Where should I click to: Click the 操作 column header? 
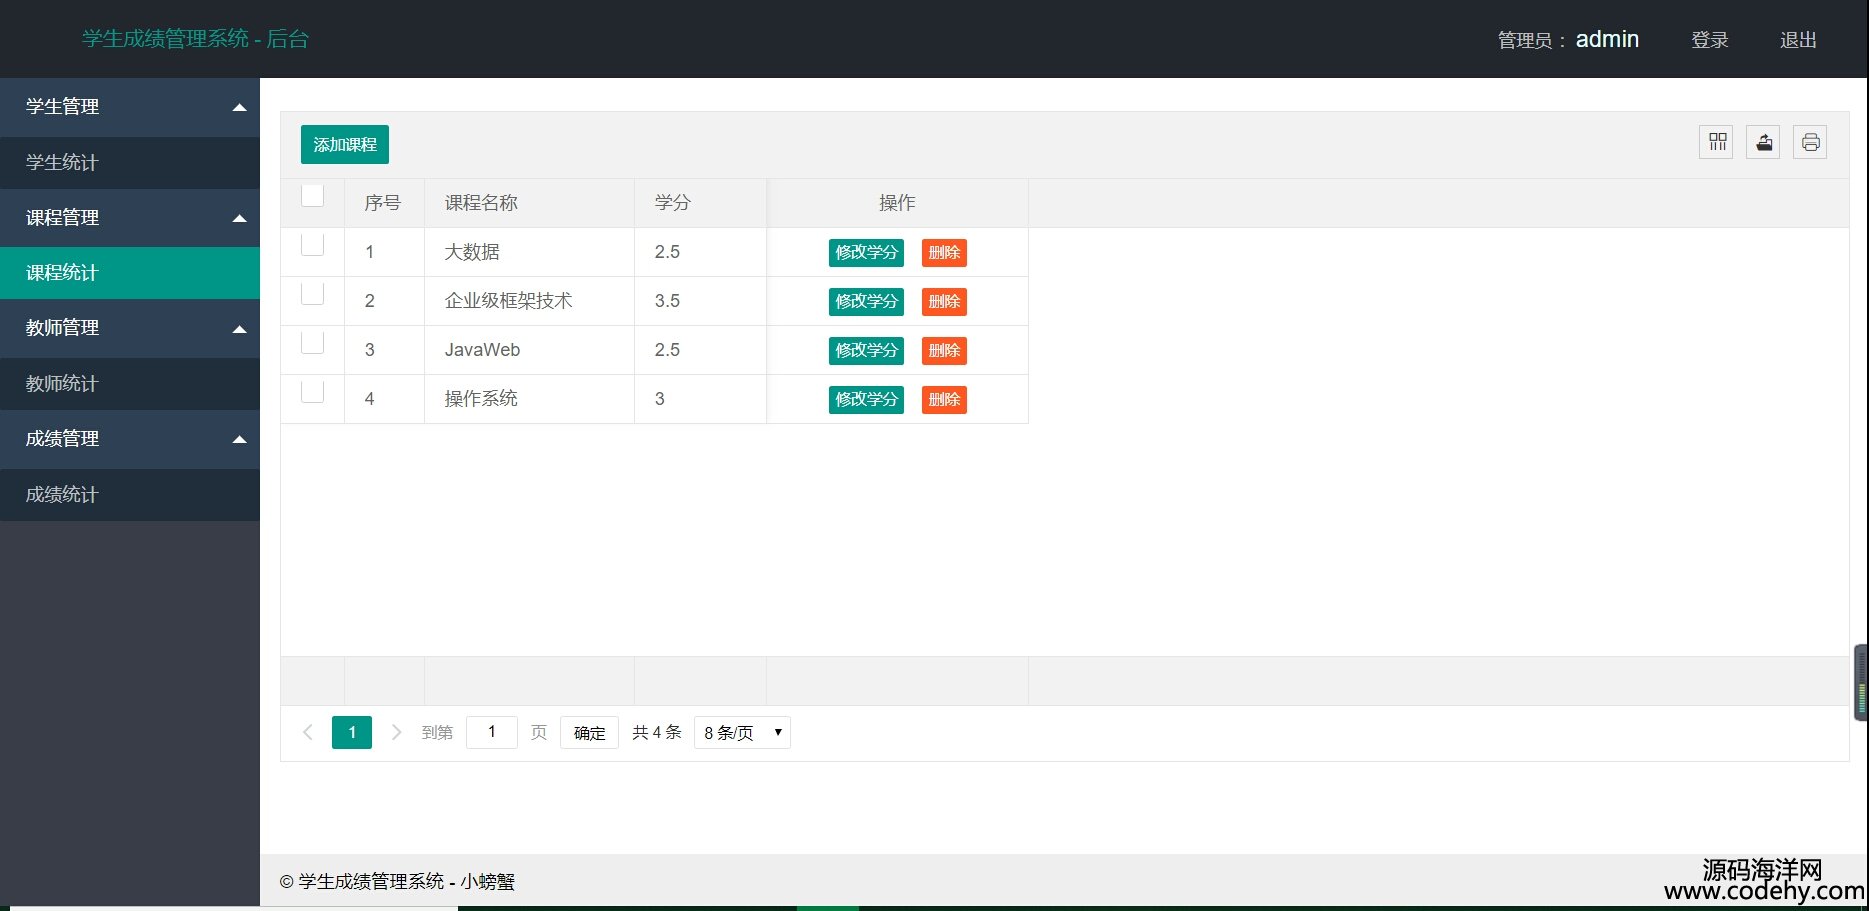897,203
